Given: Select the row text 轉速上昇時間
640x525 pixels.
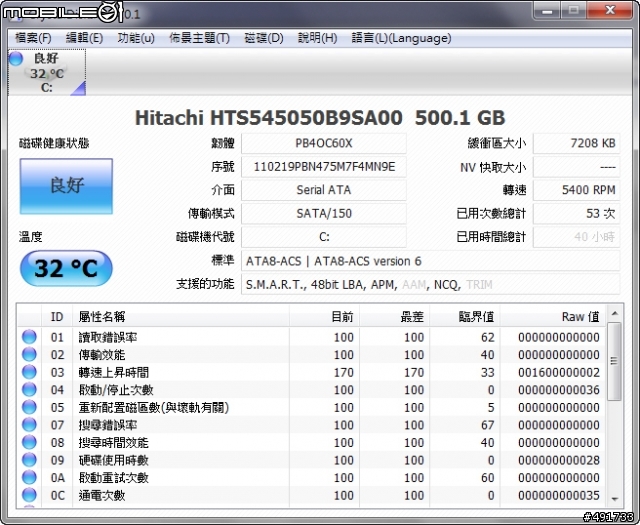Looking at the screenshot, I should (x=114, y=372).
